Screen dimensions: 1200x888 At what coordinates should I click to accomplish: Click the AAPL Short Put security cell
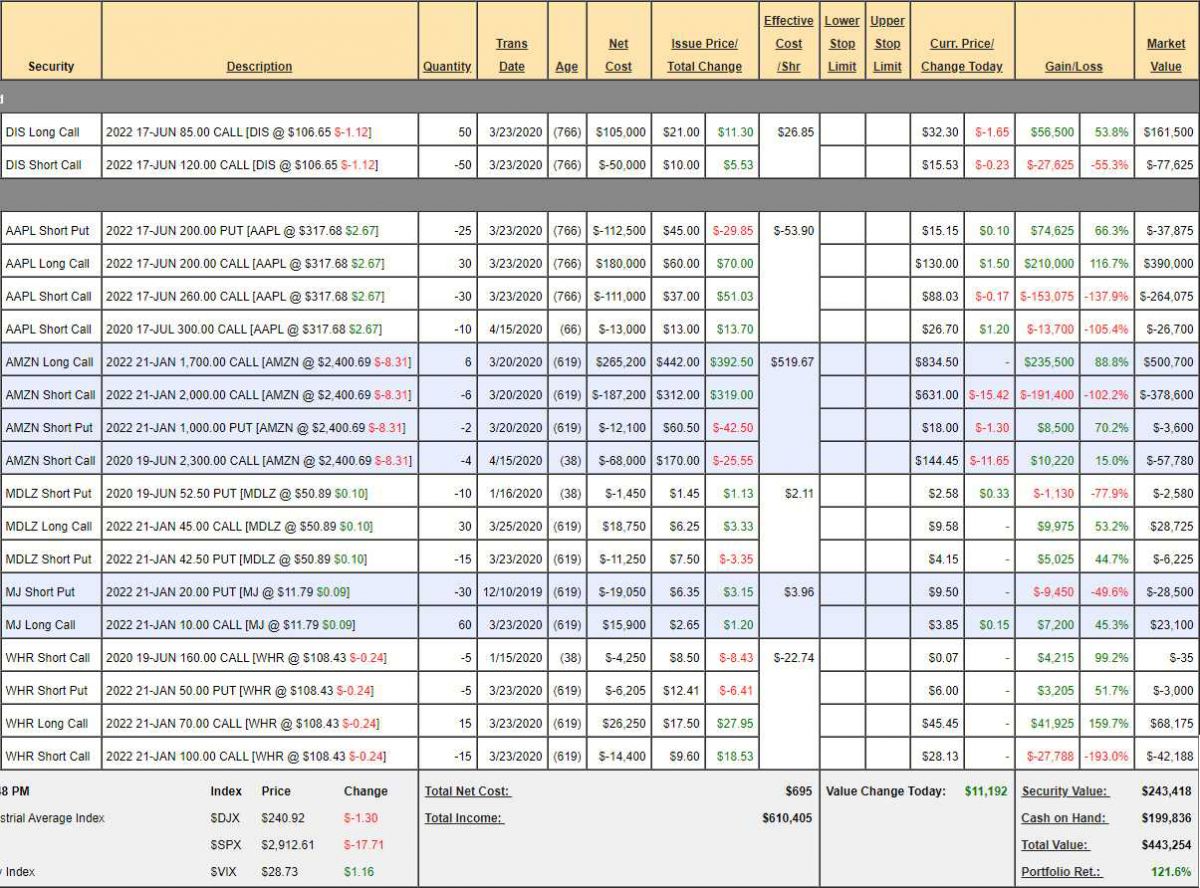coord(47,231)
